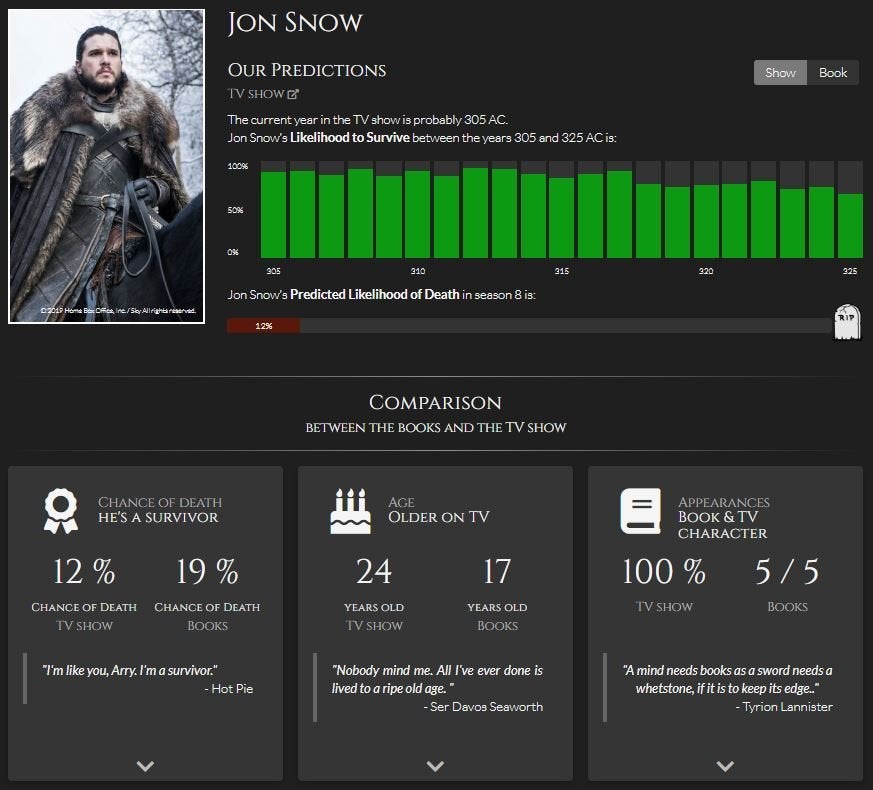
Task: Click the 'Likelihood to Survive' bold text
Action: tap(350, 138)
